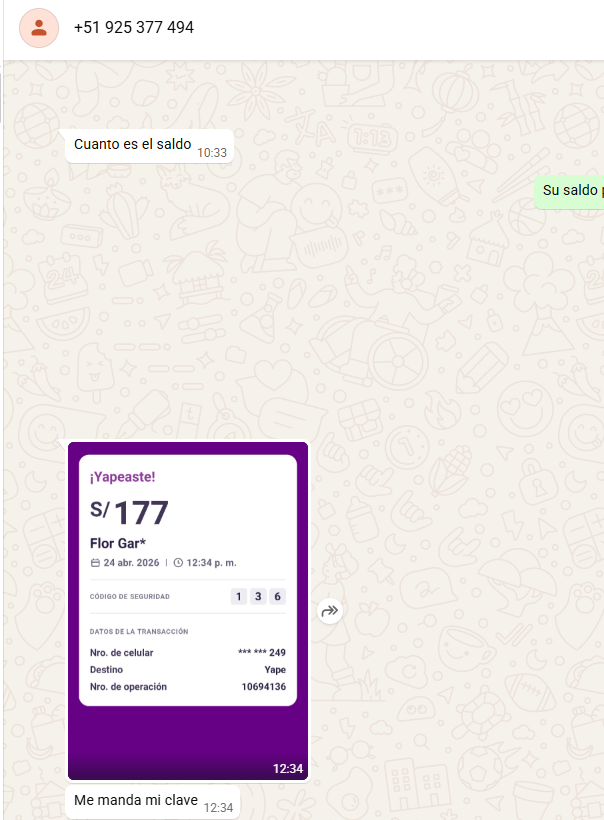Open the Yape receipt image in the viewer
Screen dimensions: 604x820
[188, 610]
